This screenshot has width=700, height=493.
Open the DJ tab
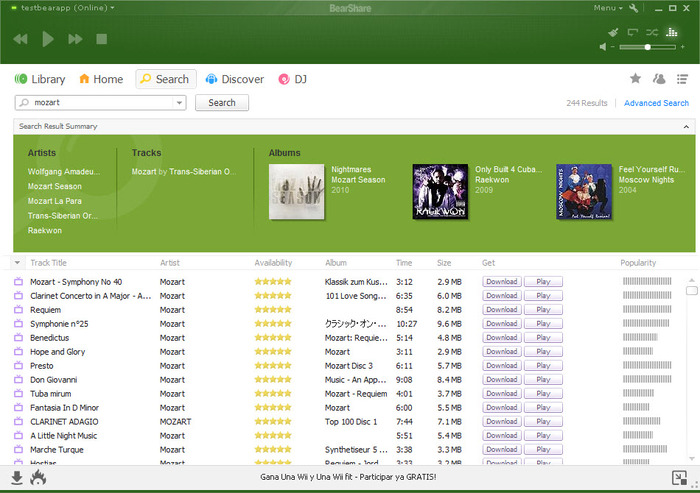pyautogui.click(x=293, y=79)
